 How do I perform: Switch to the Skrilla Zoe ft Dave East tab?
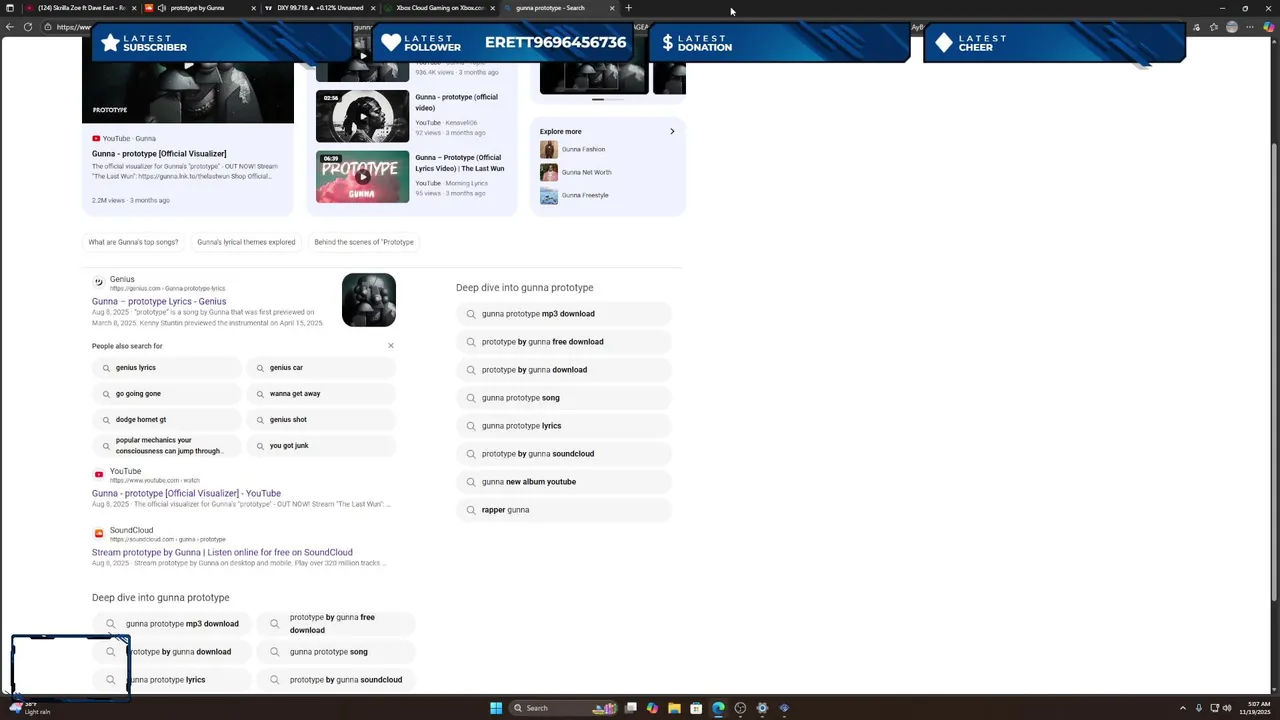pos(80,8)
